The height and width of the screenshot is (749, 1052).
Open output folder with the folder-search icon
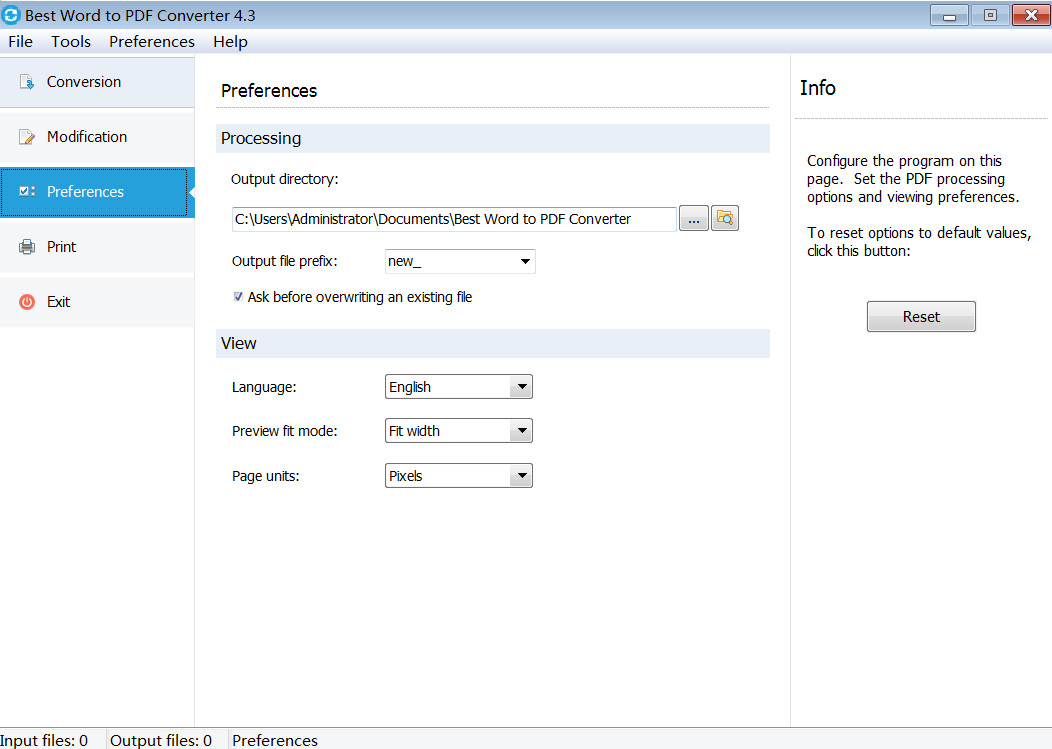tap(725, 218)
